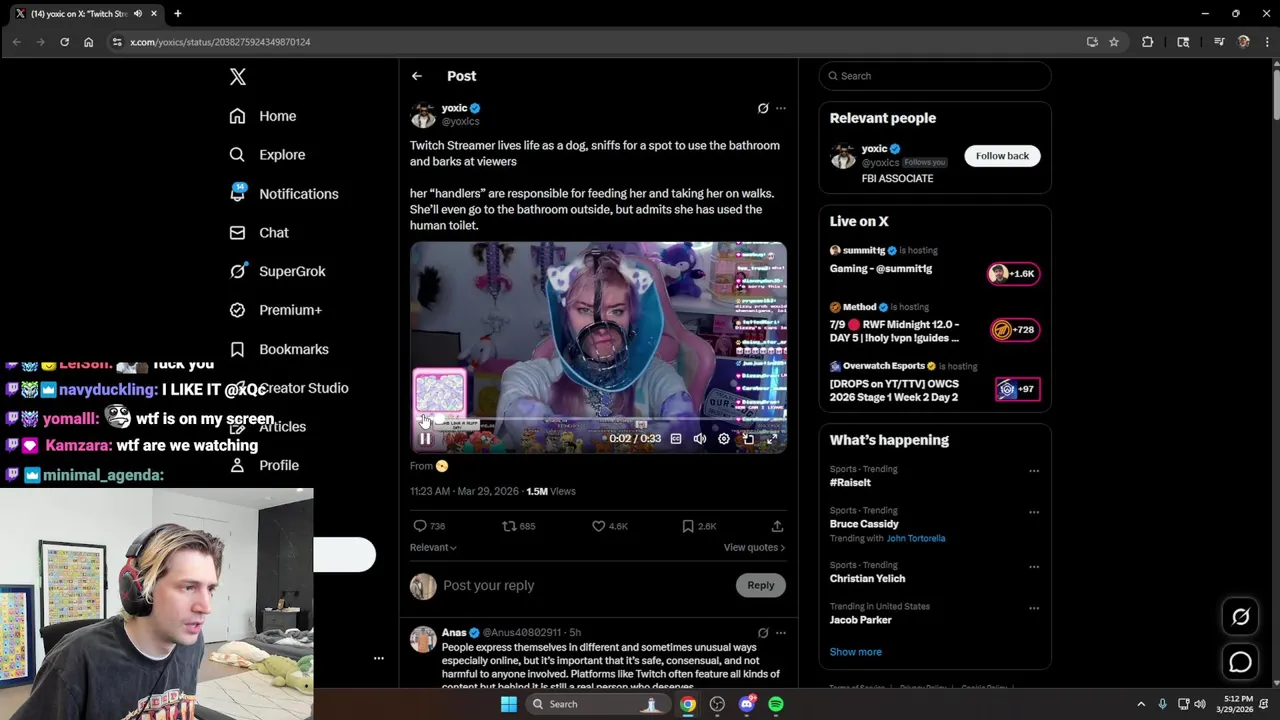Open Chrome from the taskbar
Screen dimensions: 1280x720
pos(688,704)
